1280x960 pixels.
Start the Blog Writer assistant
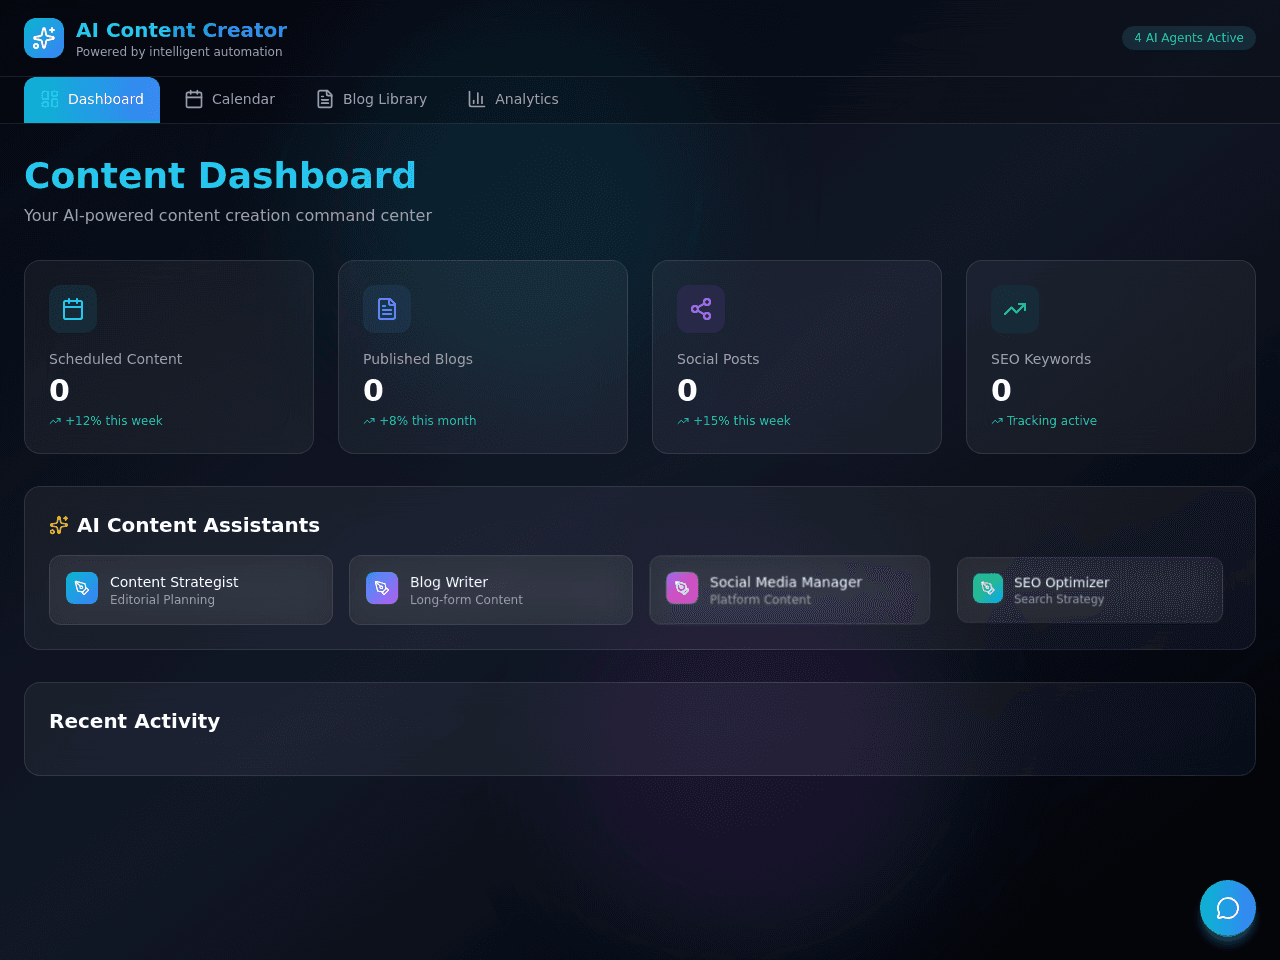491,590
